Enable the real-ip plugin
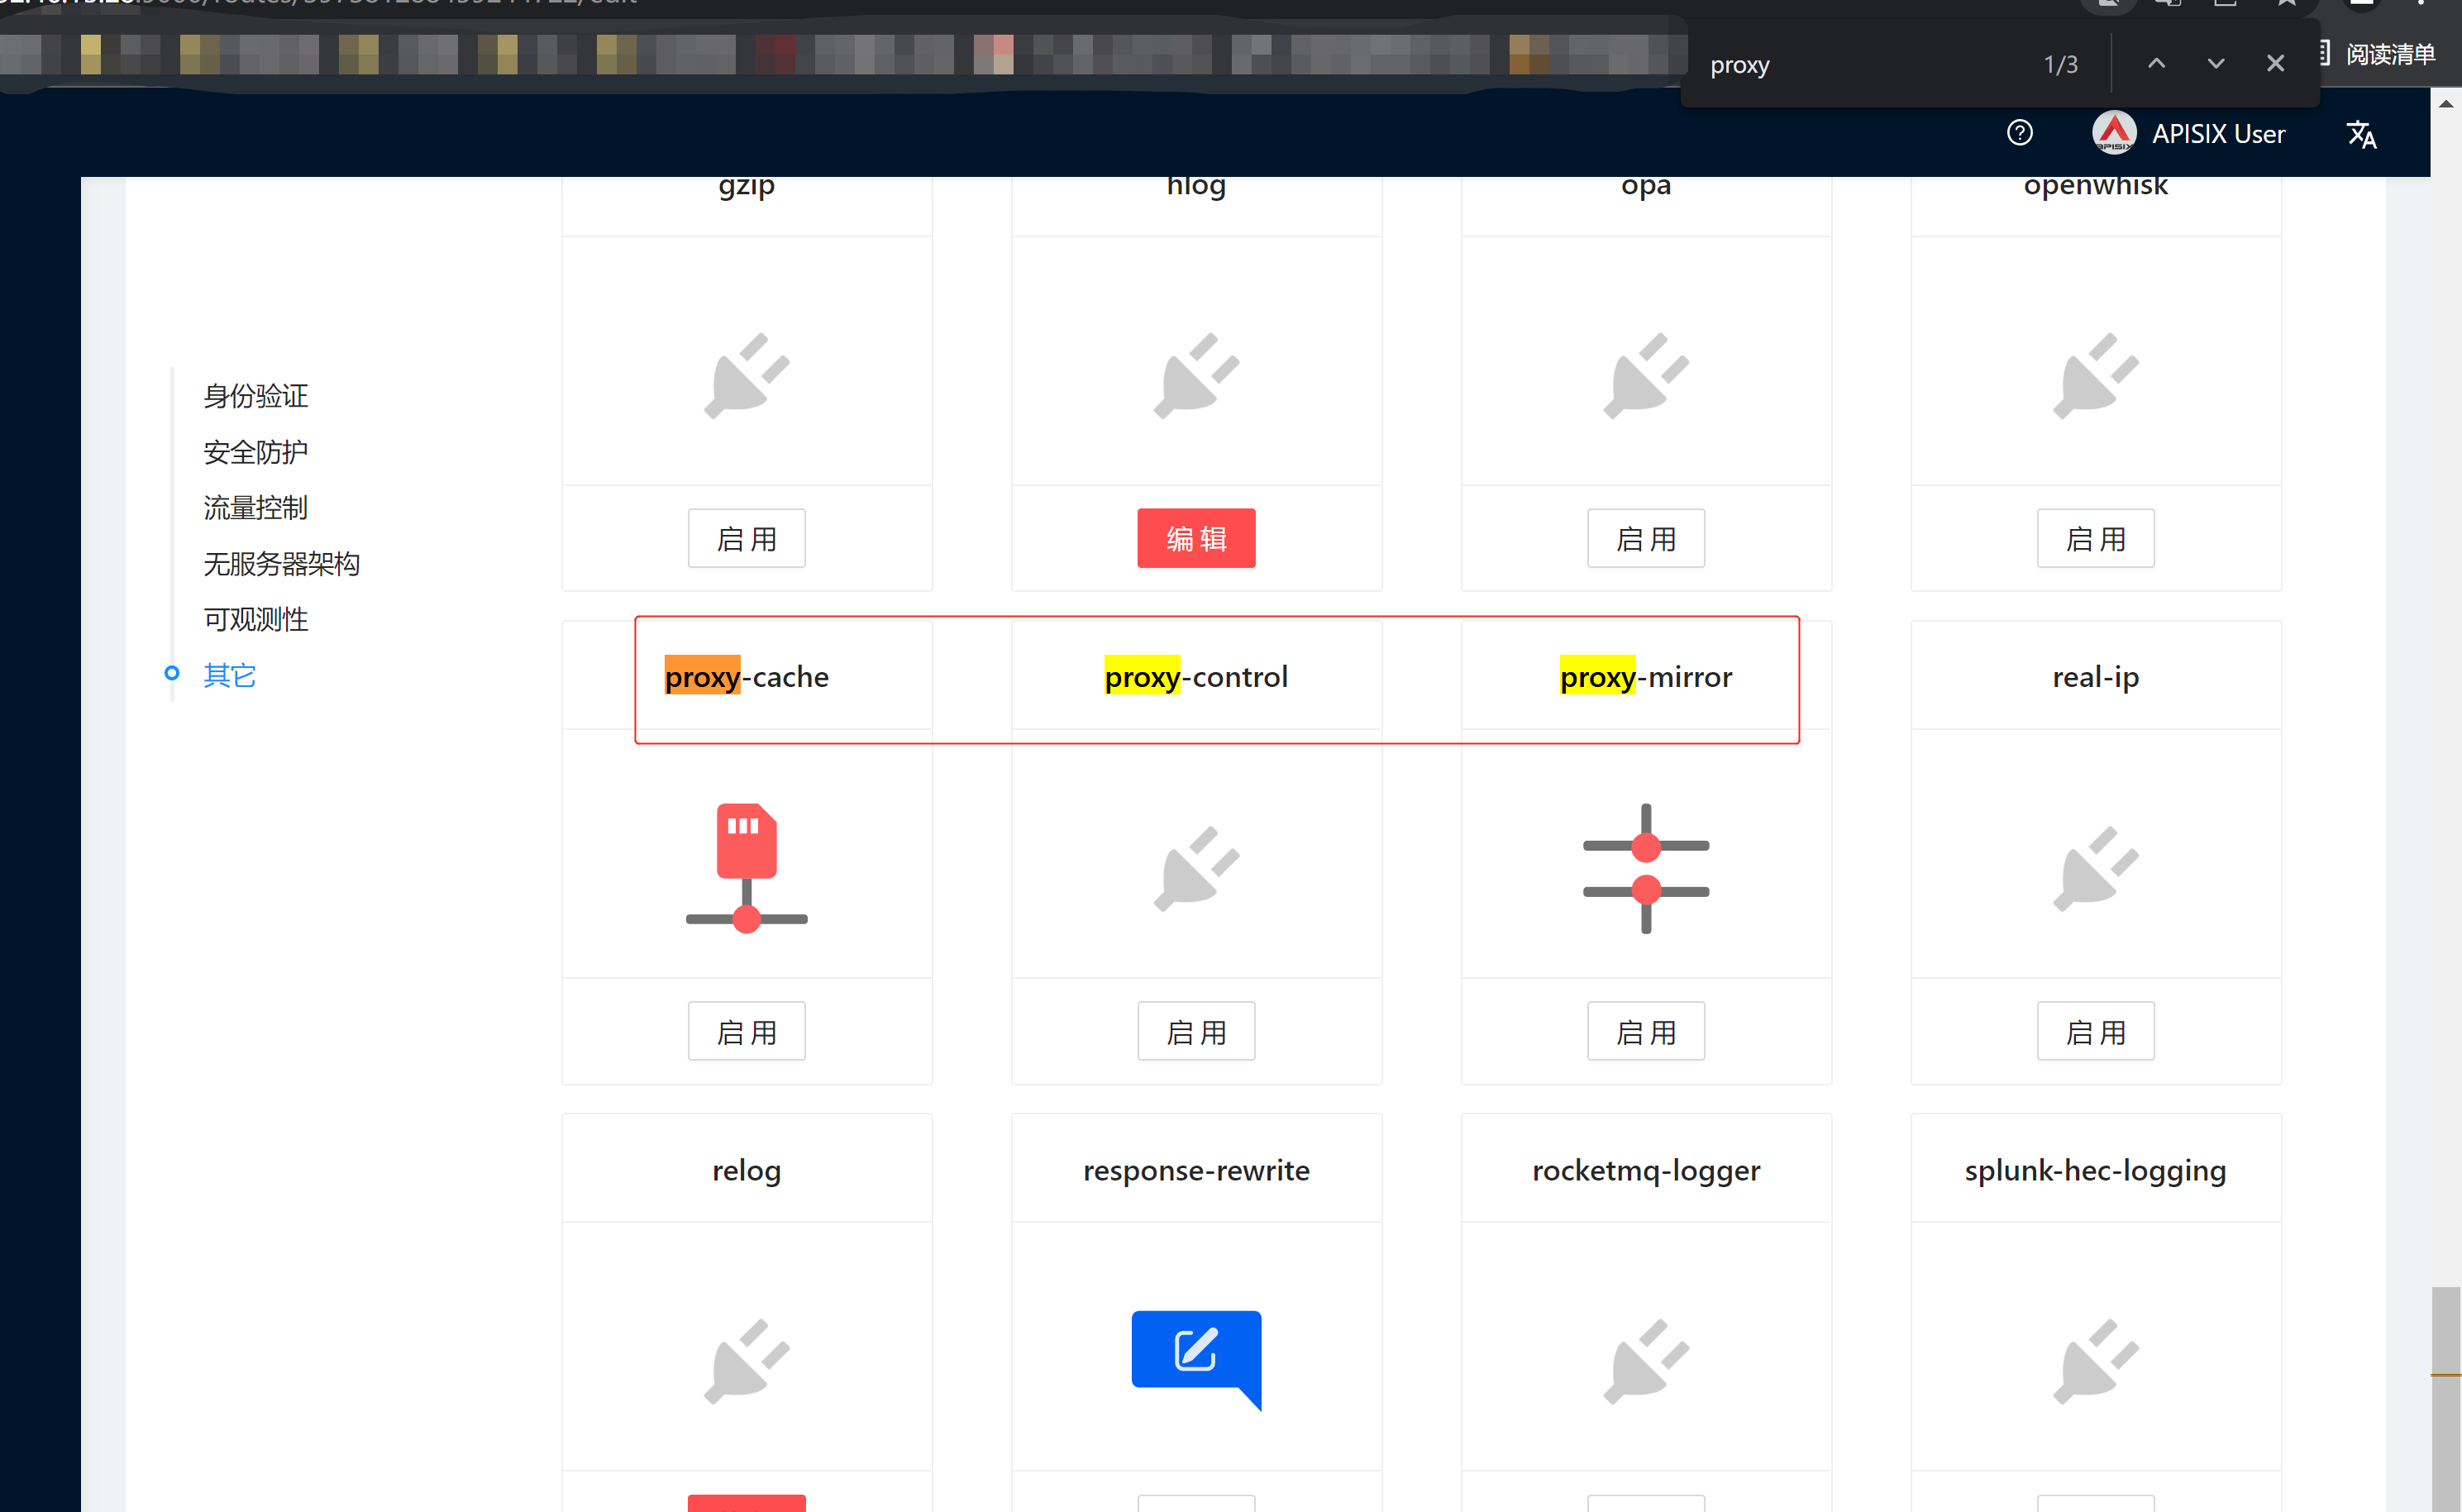2462x1512 pixels. coord(2095,1031)
